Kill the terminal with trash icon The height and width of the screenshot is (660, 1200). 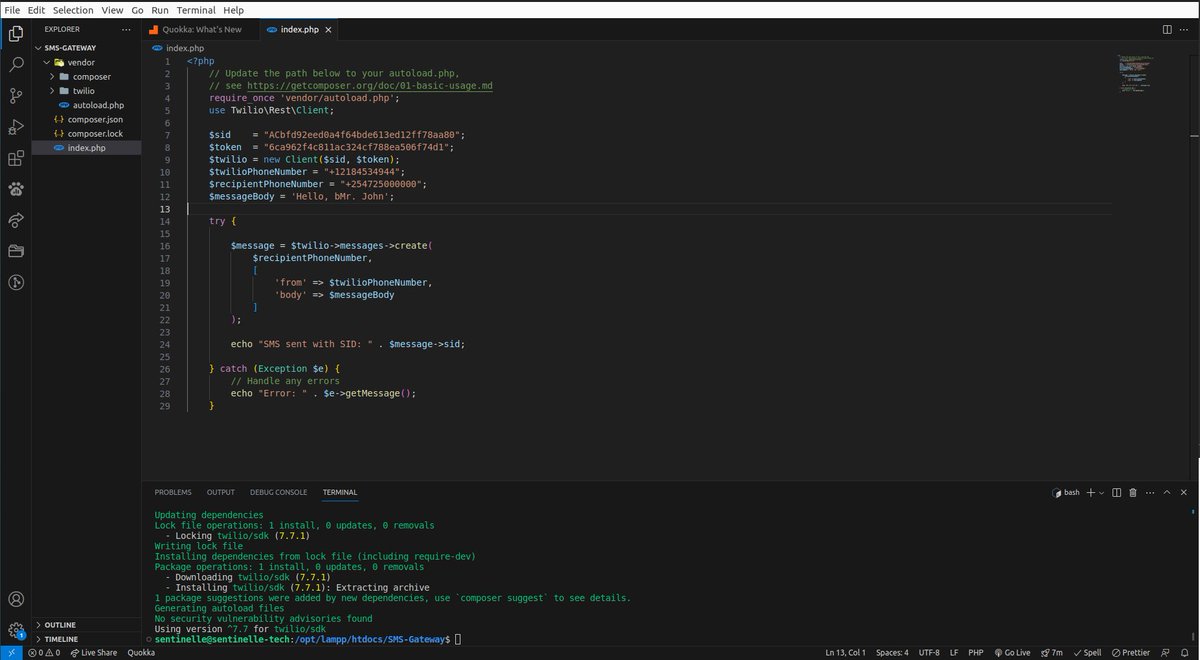click(x=1133, y=492)
